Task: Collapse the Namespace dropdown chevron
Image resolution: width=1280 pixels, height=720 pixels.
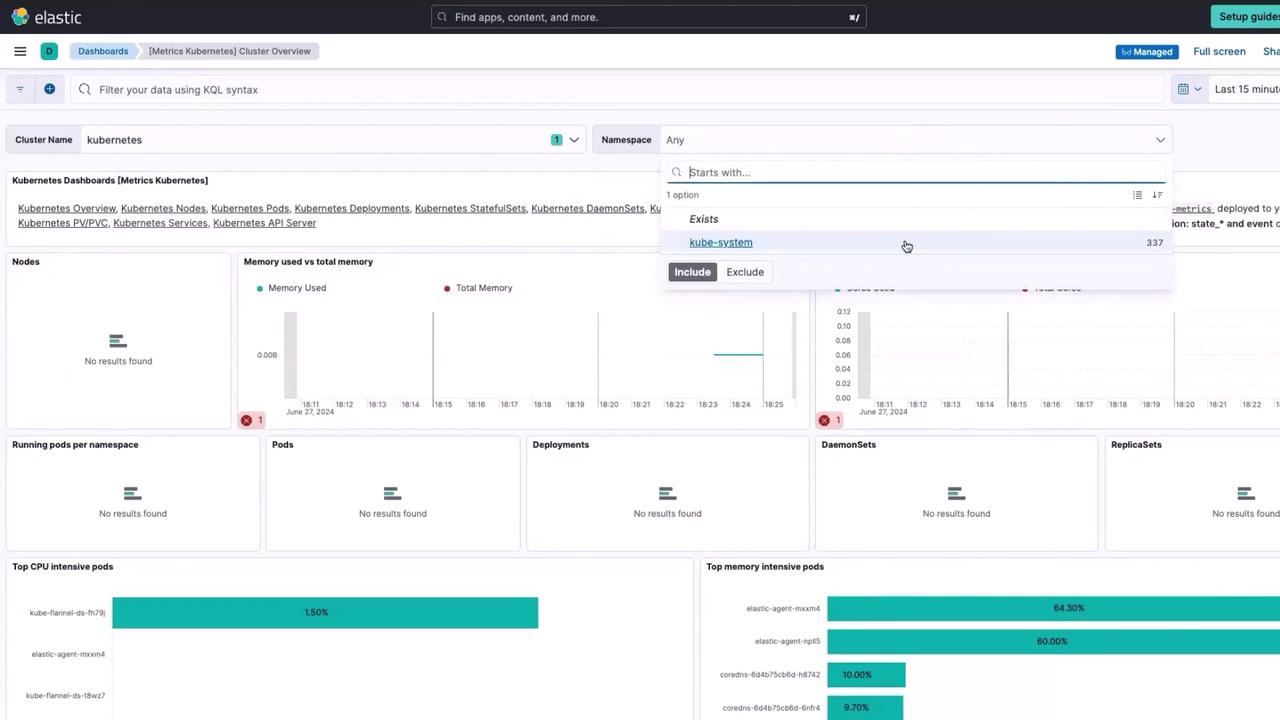Action: pyautogui.click(x=1160, y=140)
